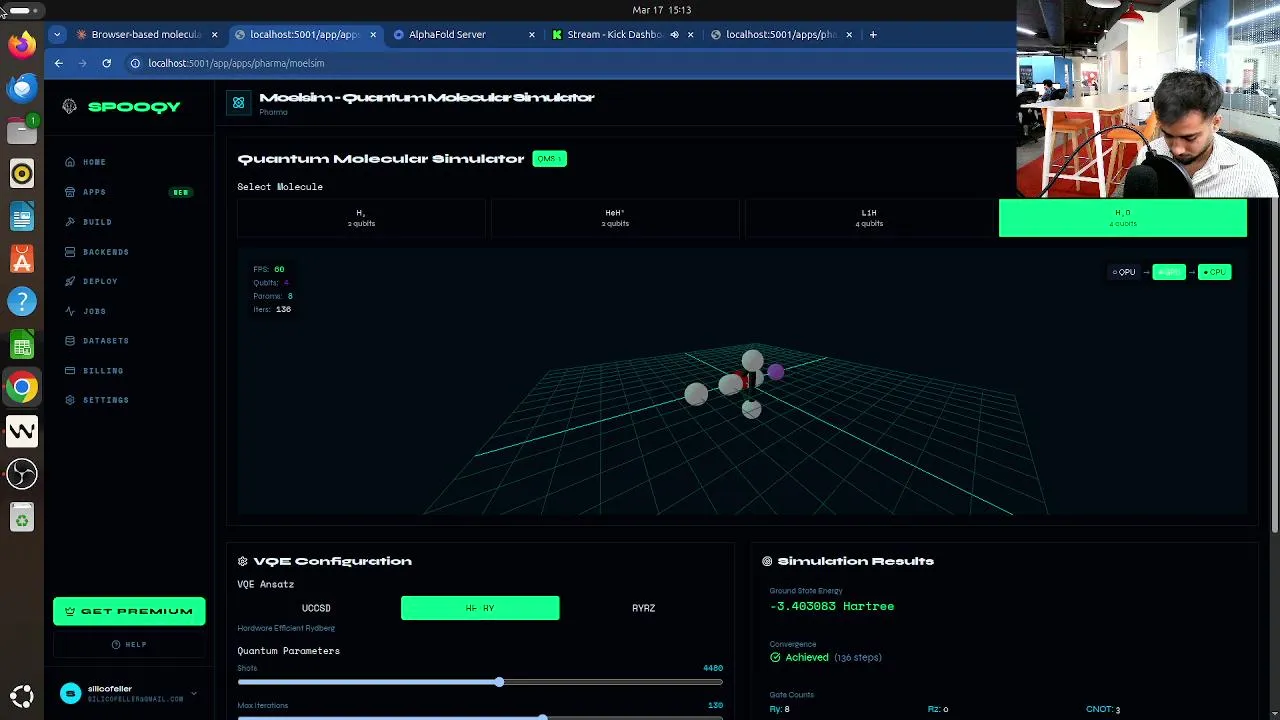Image resolution: width=1280 pixels, height=720 pixels.
Task: Open Build in the sidebar
Action: tap(97, 222)
